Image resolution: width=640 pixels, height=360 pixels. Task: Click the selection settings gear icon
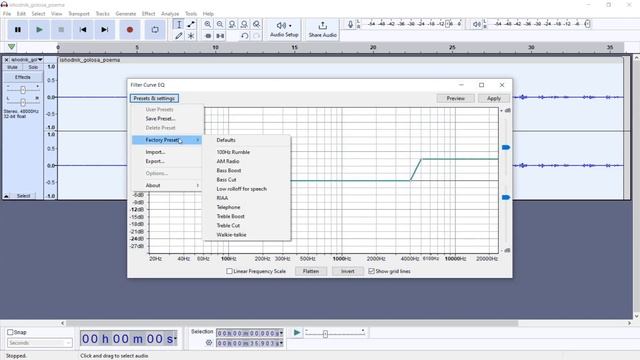click(x=209, y=343)
